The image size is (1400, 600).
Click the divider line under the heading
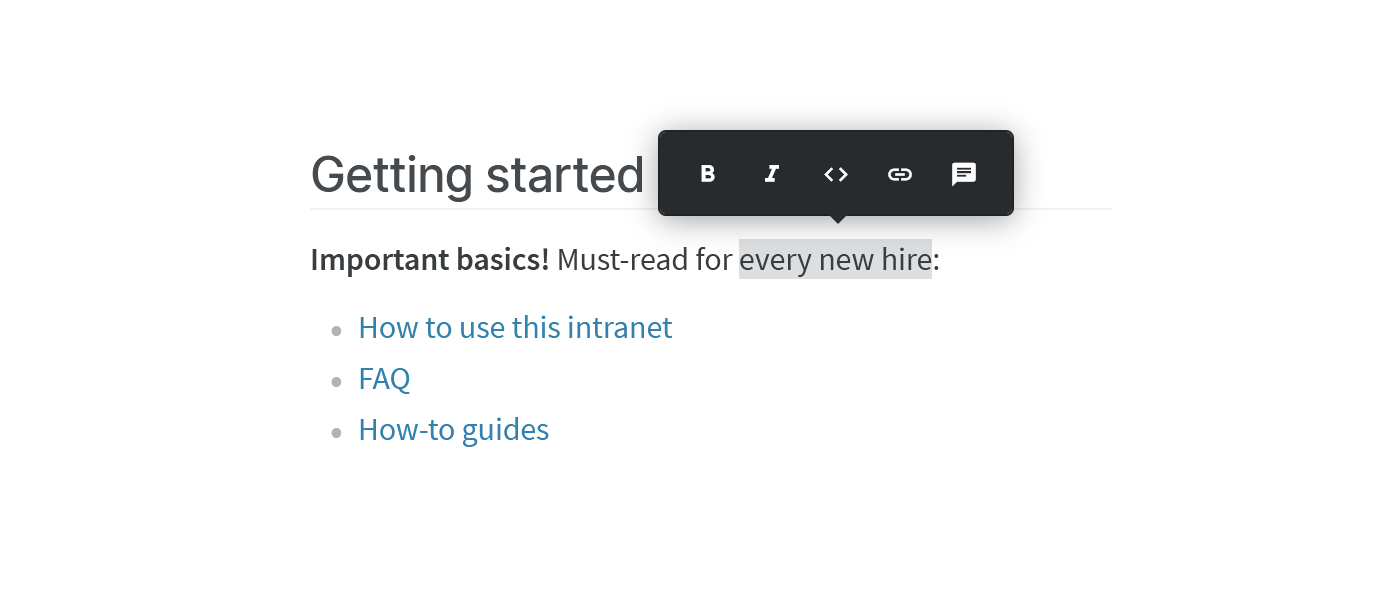[x=500, y=209]
